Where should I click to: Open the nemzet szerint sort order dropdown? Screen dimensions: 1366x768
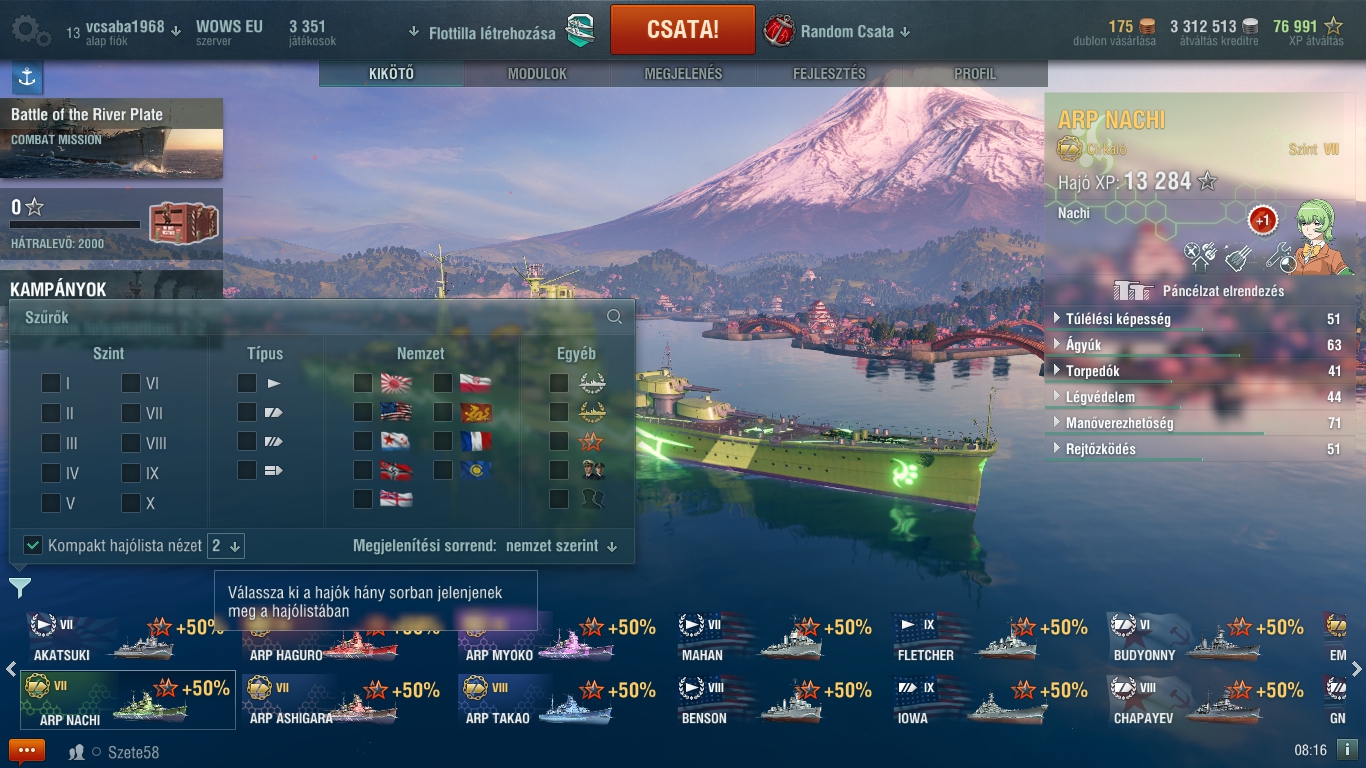[561, 546]
